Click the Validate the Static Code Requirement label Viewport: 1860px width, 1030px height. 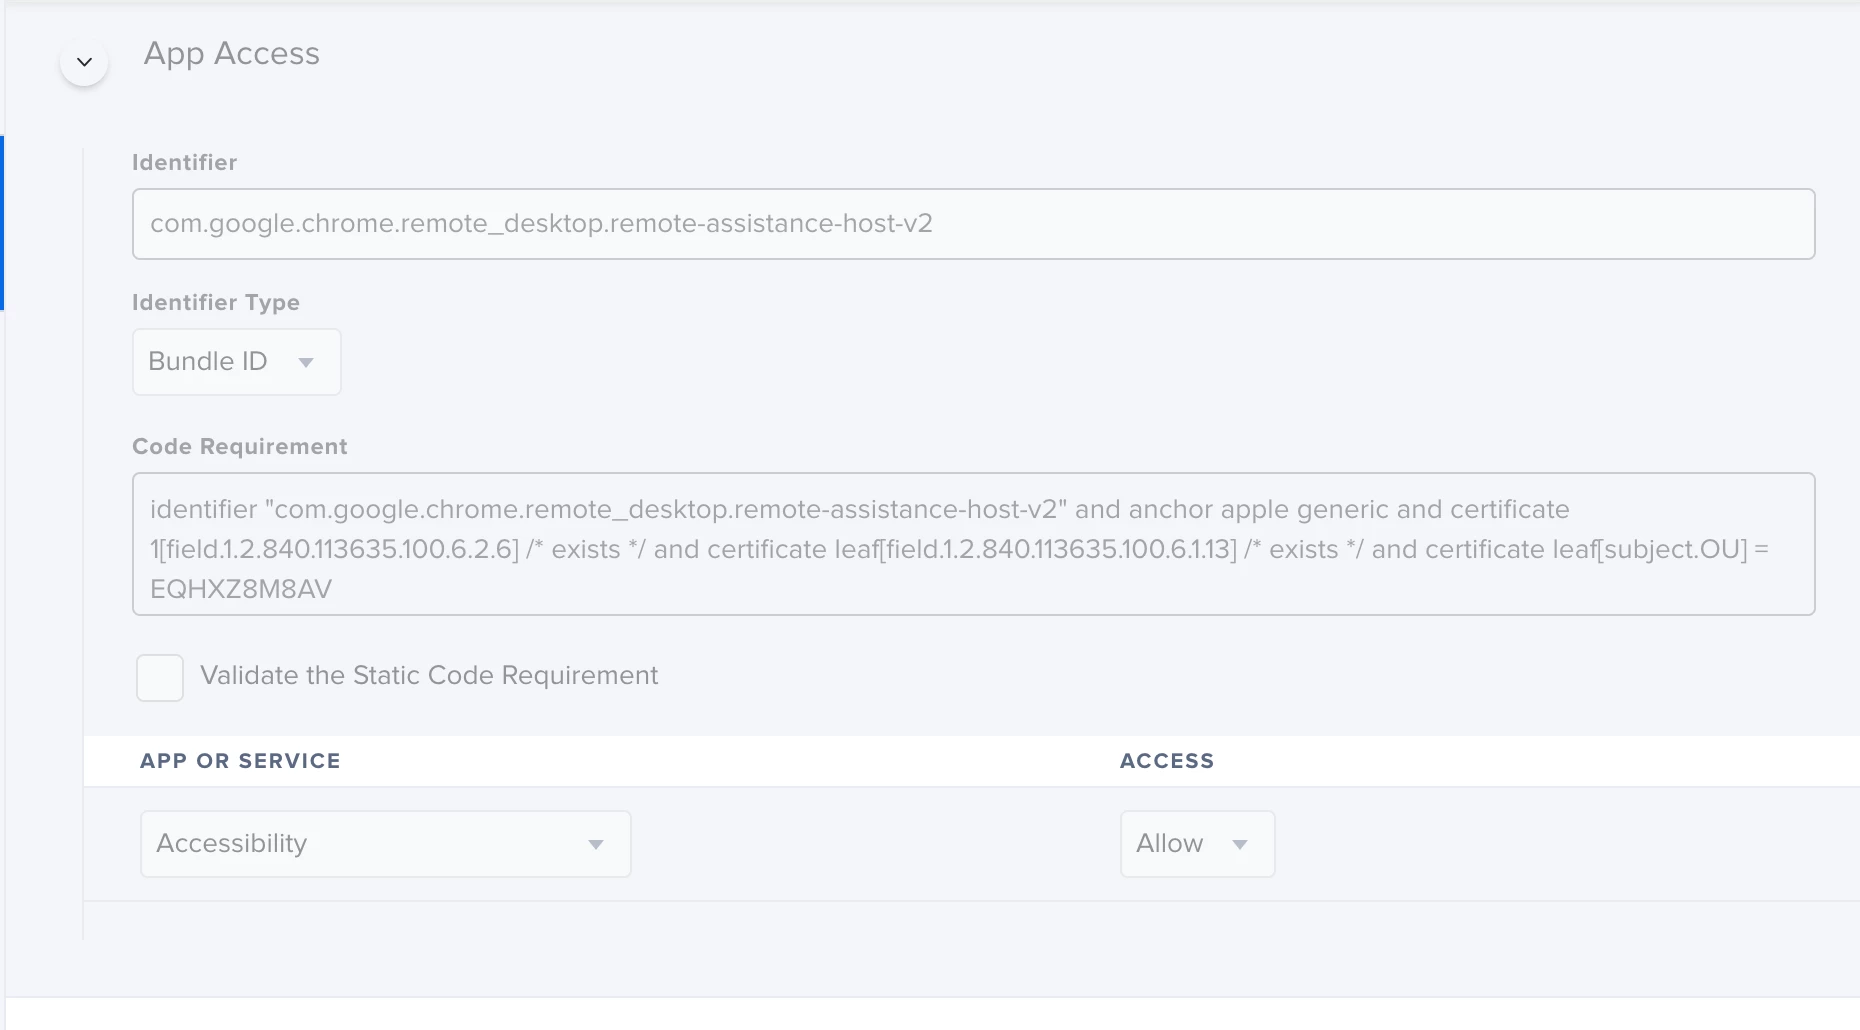click(x=429, y=676)
